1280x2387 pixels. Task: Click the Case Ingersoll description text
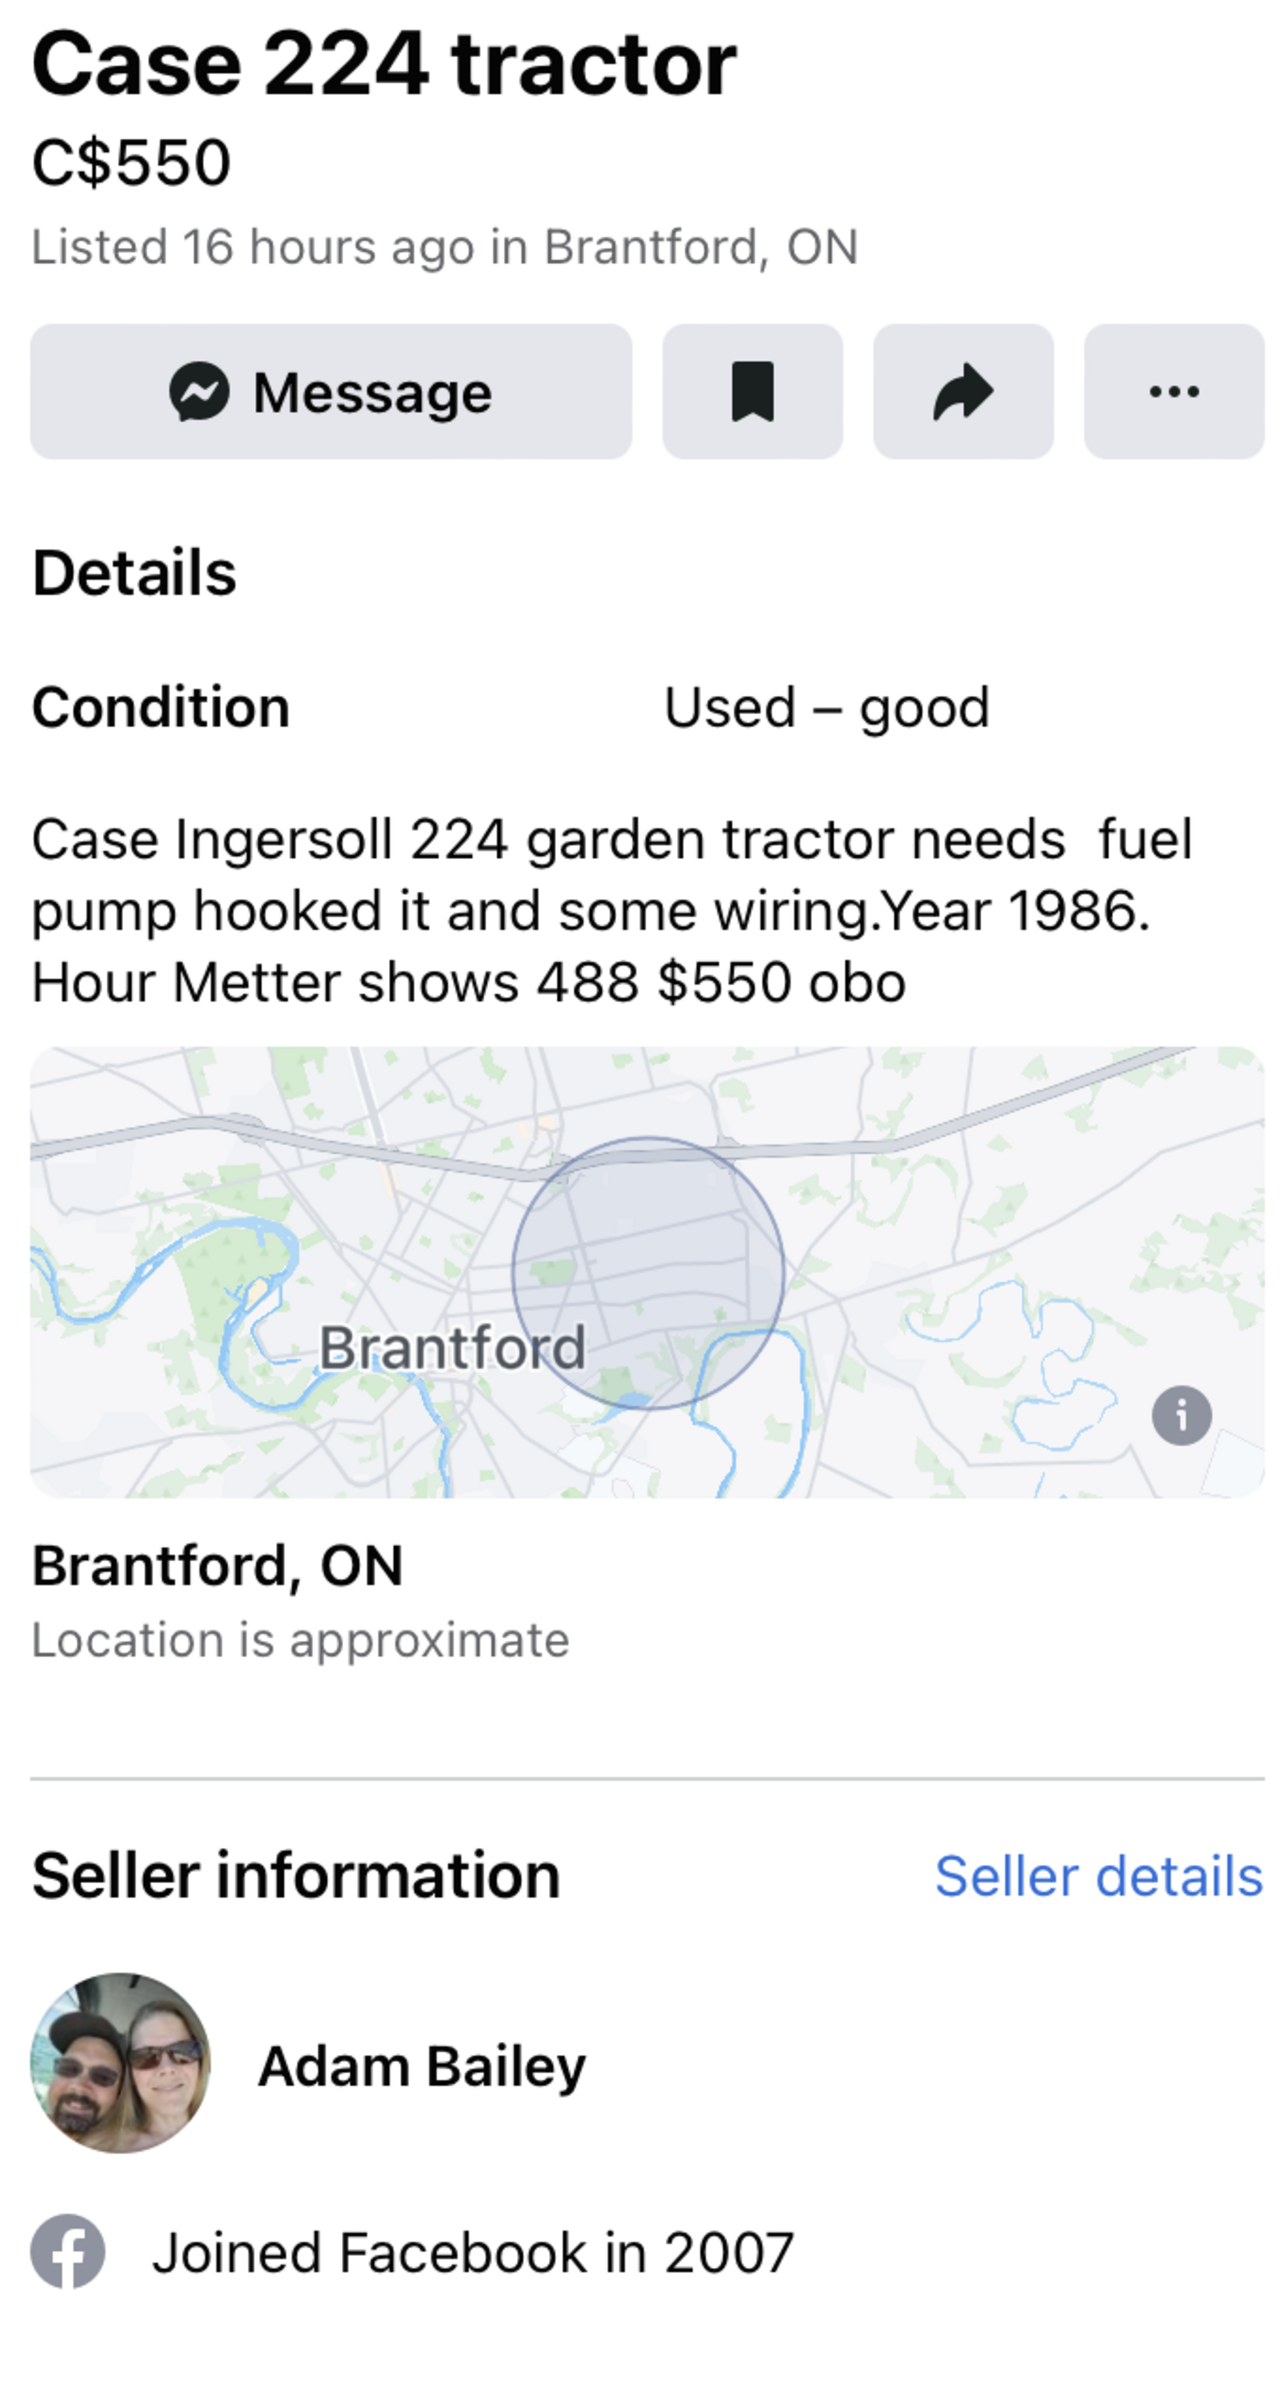[610, 910]
